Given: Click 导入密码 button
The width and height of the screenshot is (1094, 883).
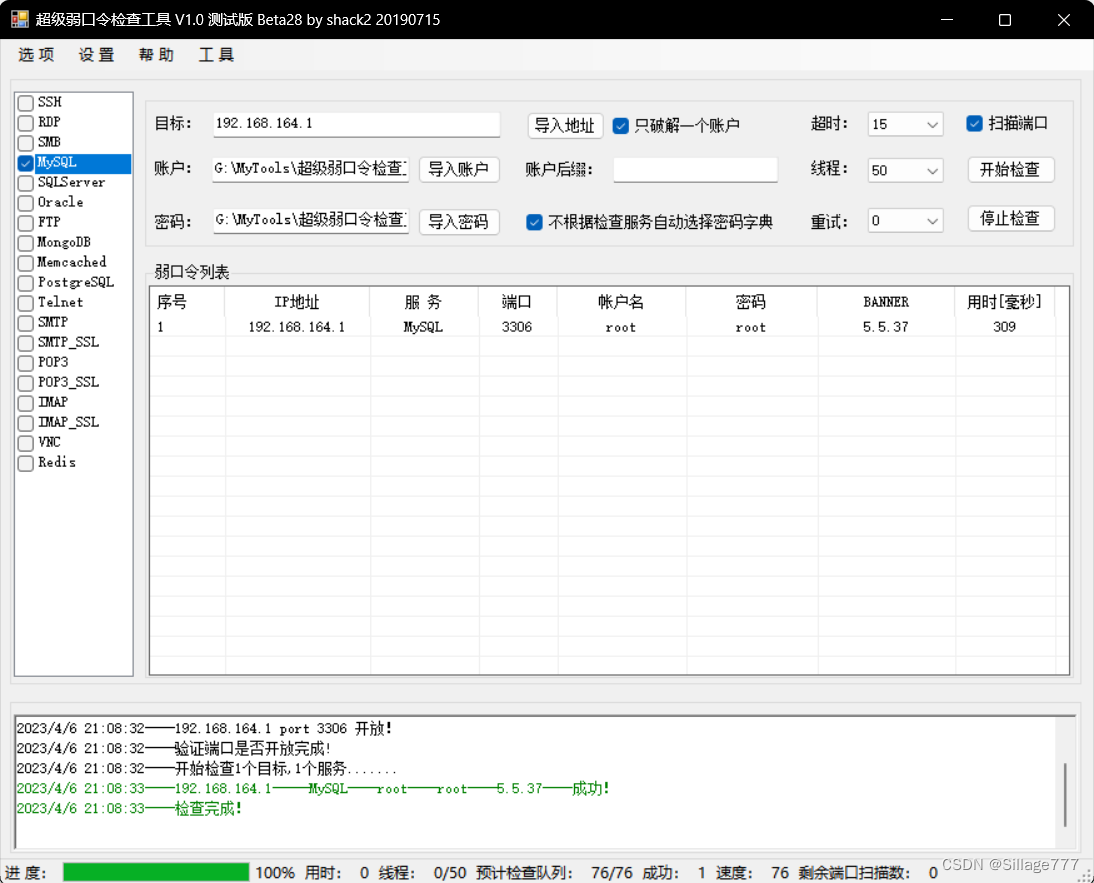Looking at the screenshot, I should pyautogui.click(x=459, y=222).
